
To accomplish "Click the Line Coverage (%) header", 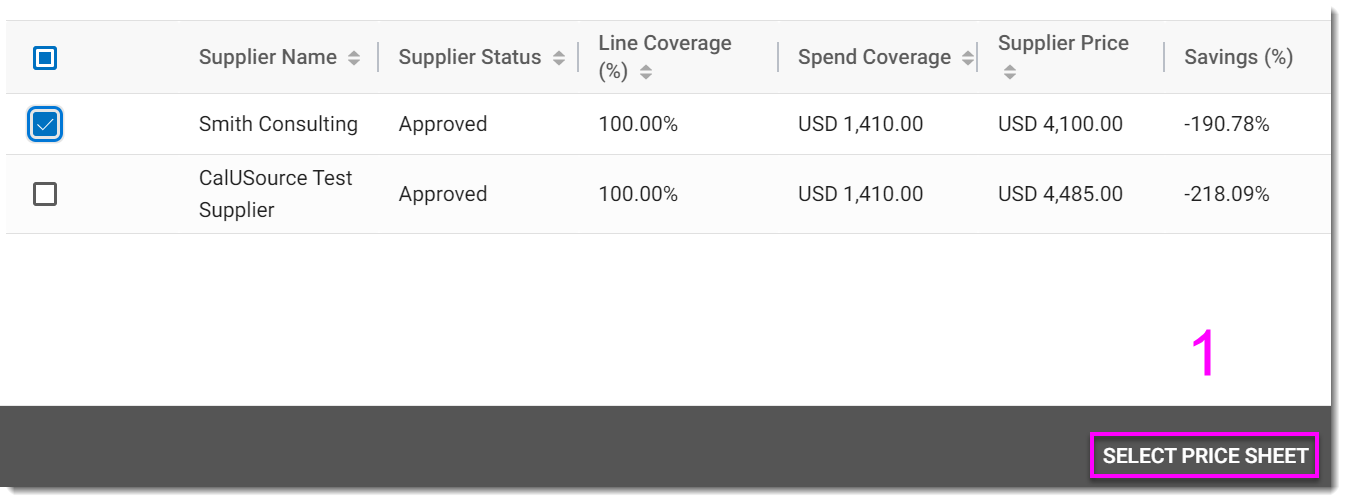I will coord(664,44).
